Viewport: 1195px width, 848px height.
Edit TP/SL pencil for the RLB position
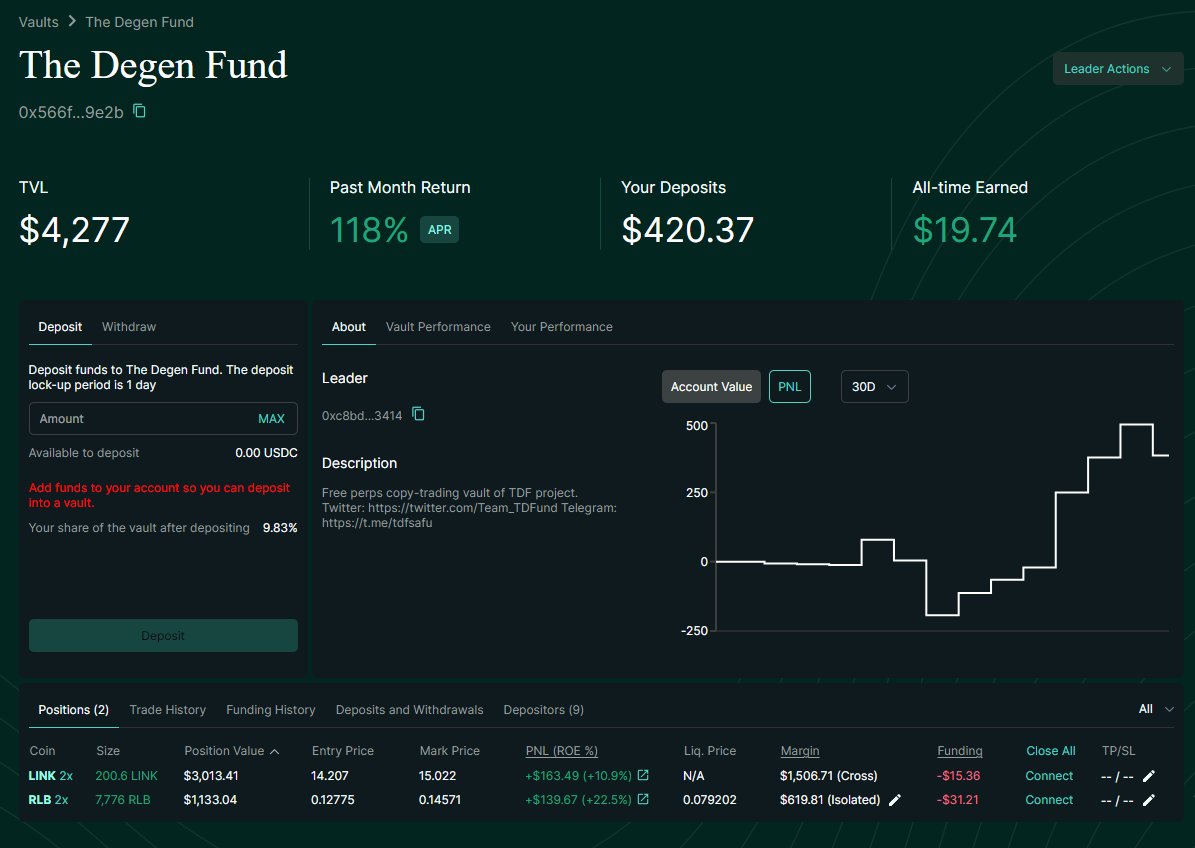[x=1148, y=799]
